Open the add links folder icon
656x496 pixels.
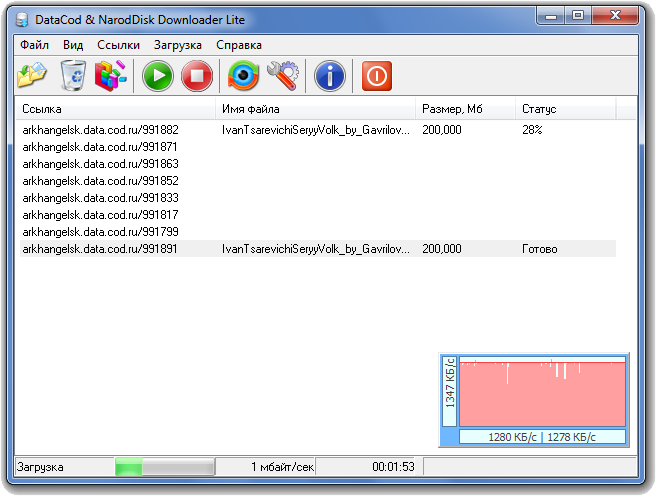pyautogui.click(x=32, y=75)
